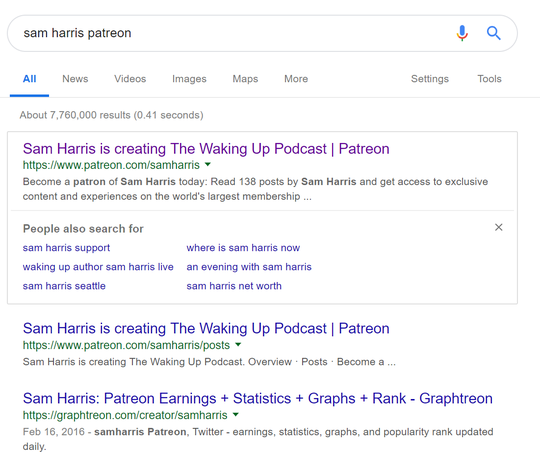540x470 pixels.
Task: Search for sam harris net worth
Action: 234,286
